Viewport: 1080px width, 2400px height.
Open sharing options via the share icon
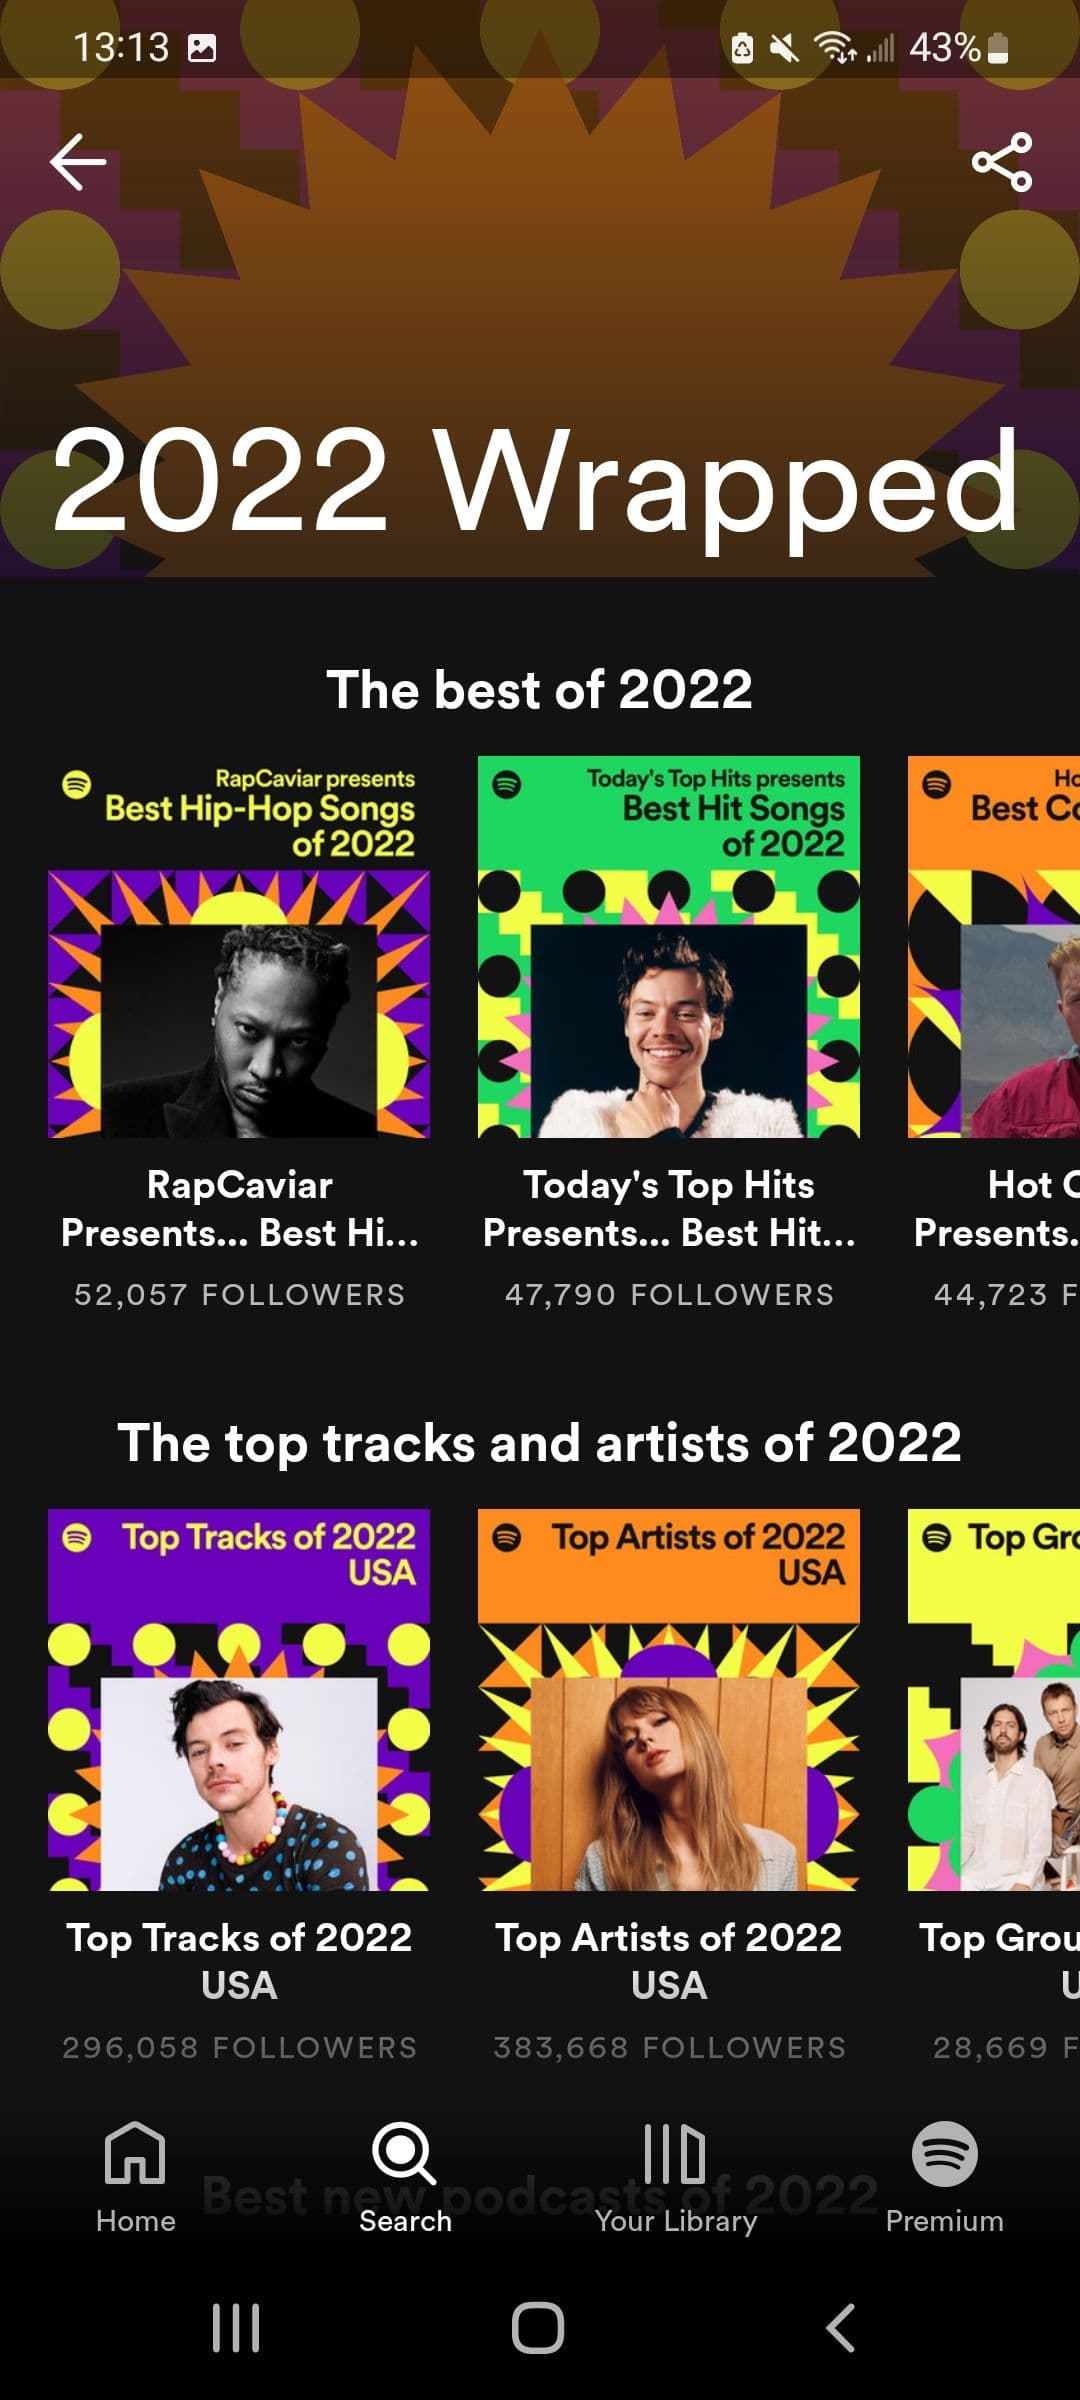(1005, 163)
